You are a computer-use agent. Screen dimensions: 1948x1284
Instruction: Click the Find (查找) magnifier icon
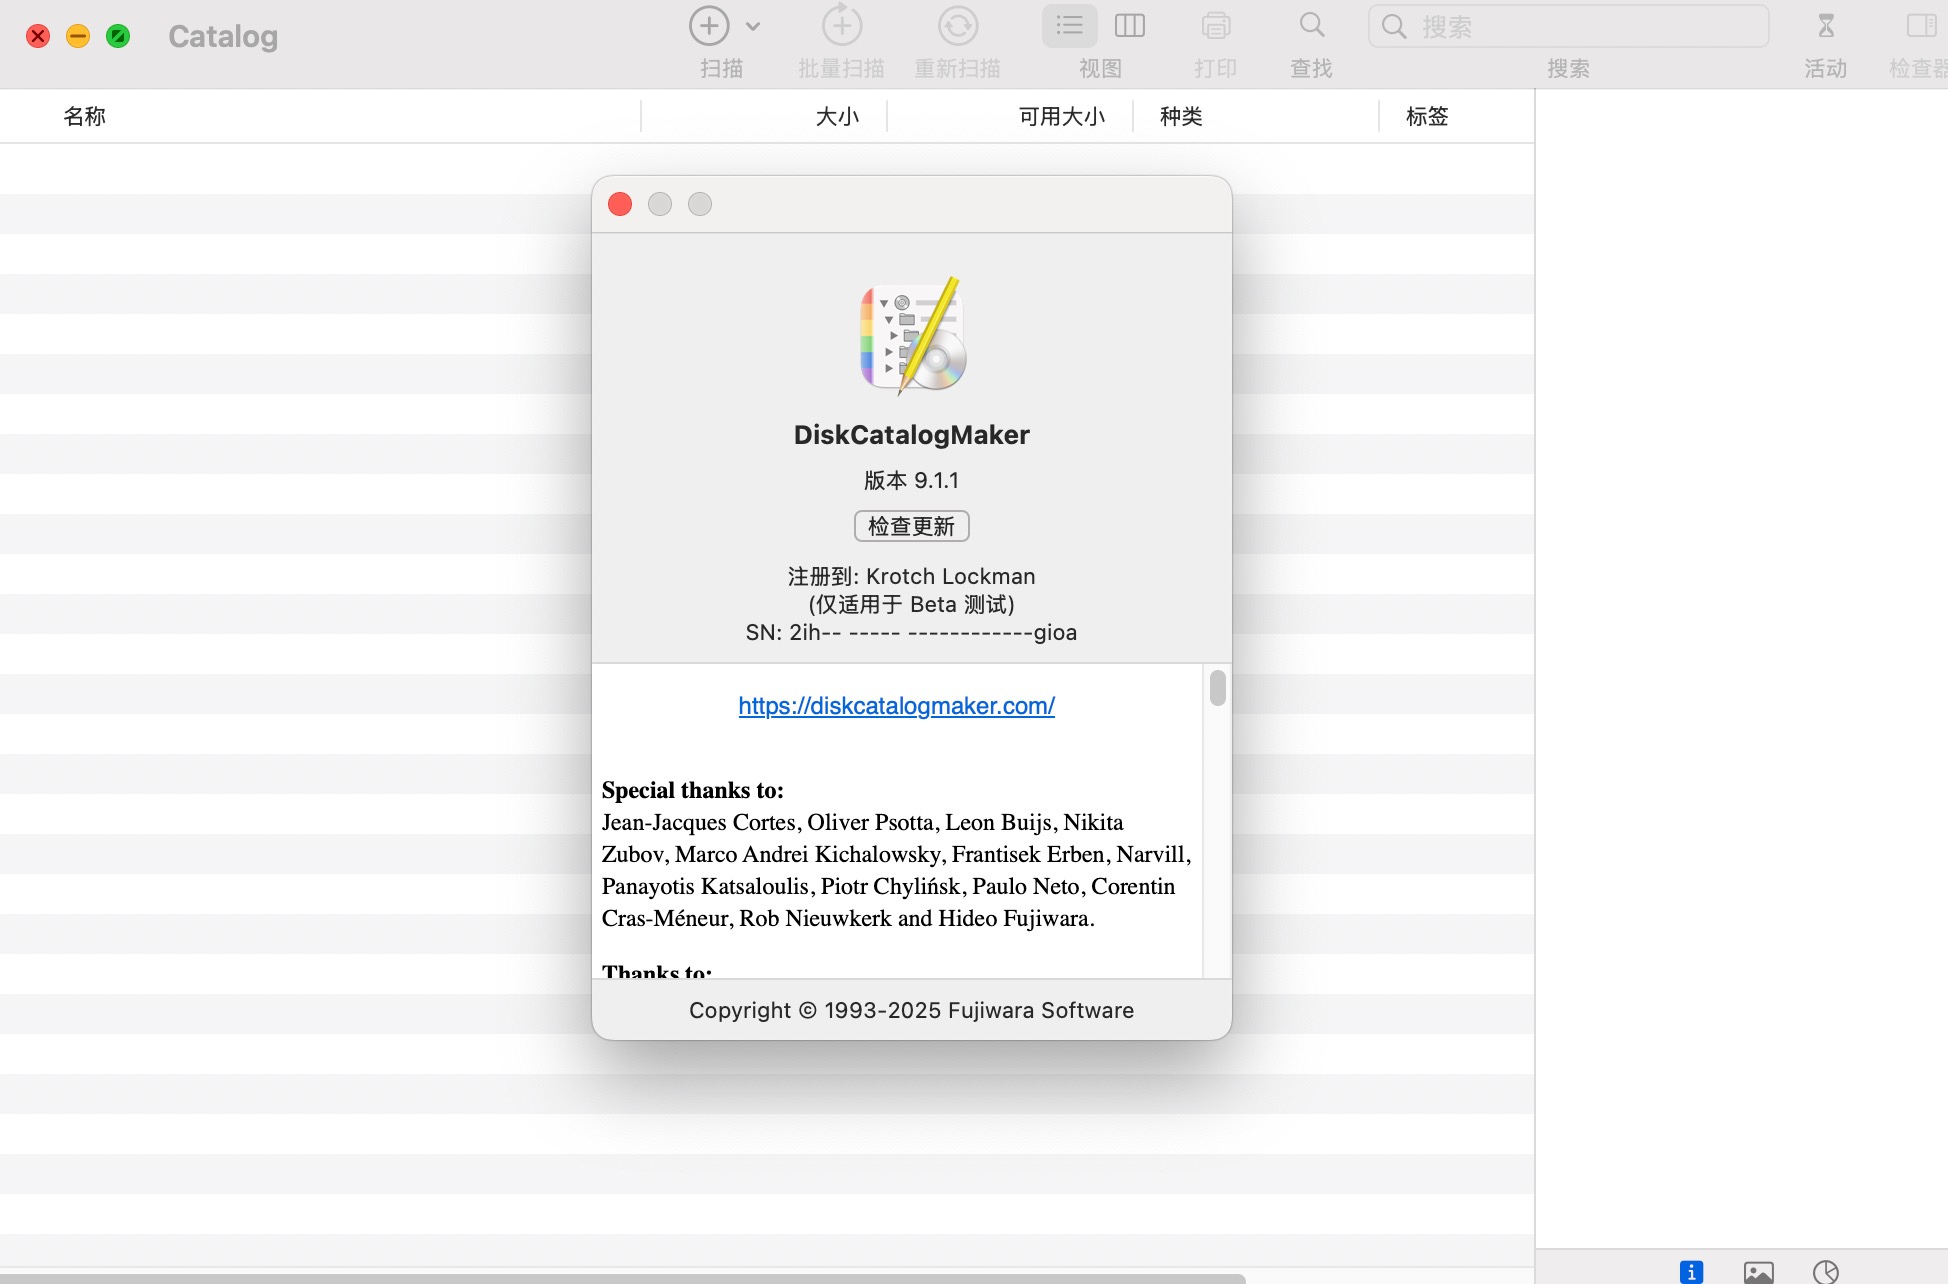[x=1312, y=25]
